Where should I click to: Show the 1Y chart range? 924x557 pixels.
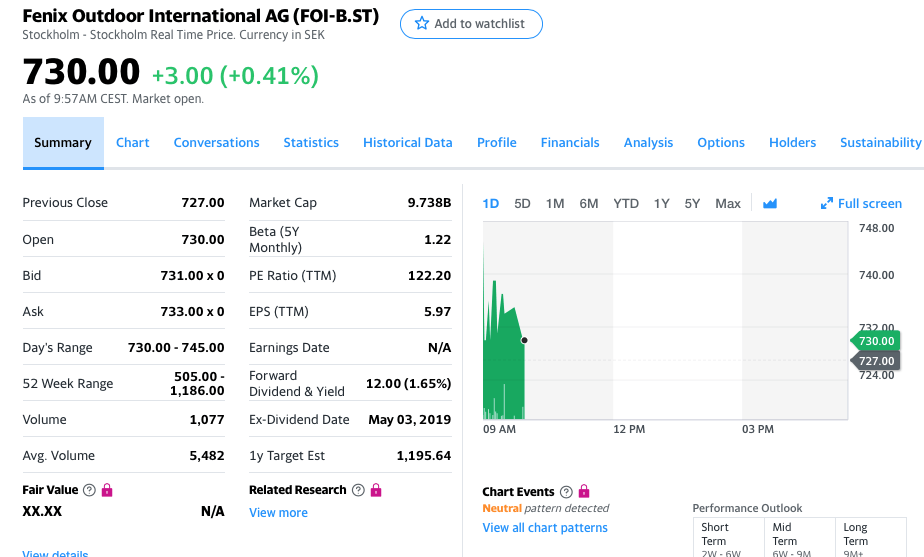pyautogui.click(x=661, y=204)
